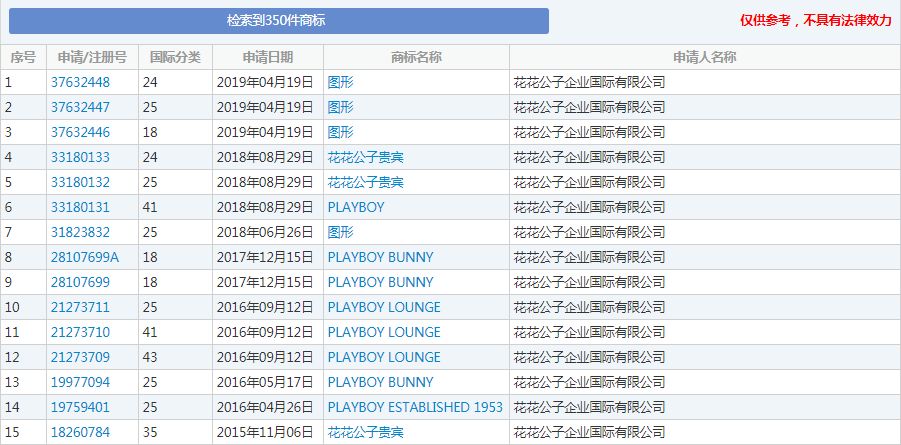Image resolution: width=901 pixels, height=445 pixels.
Task: Select application number 37632446
Action: coord(80,132)
